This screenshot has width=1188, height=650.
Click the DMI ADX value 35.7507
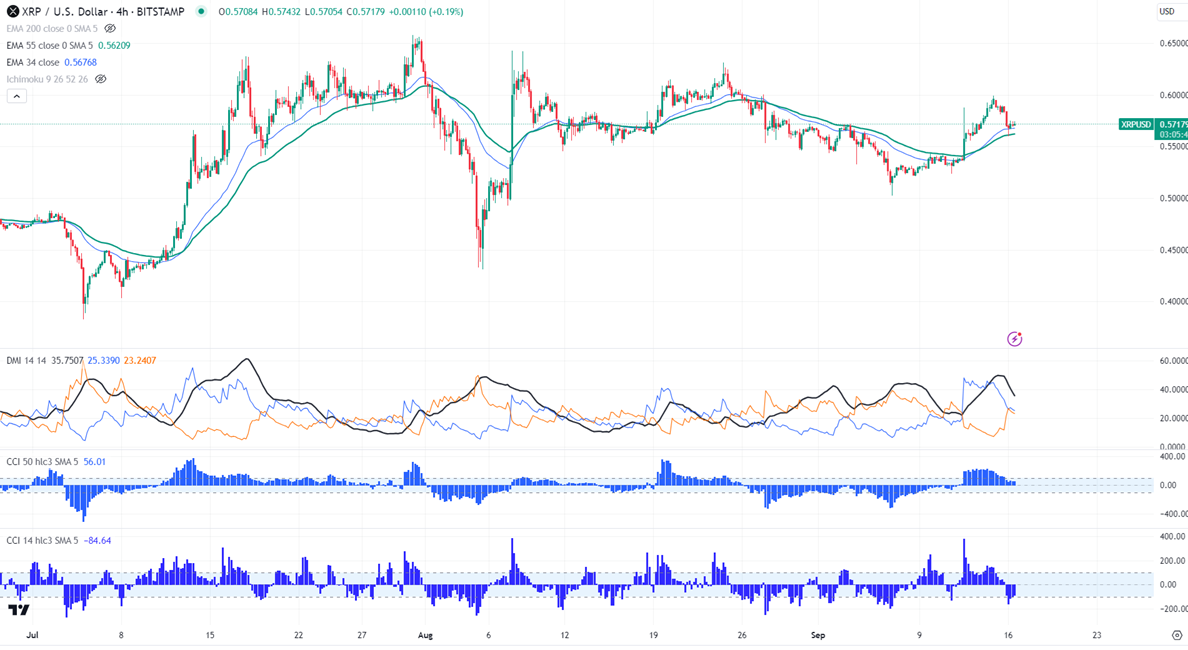(x=67, y=361)
